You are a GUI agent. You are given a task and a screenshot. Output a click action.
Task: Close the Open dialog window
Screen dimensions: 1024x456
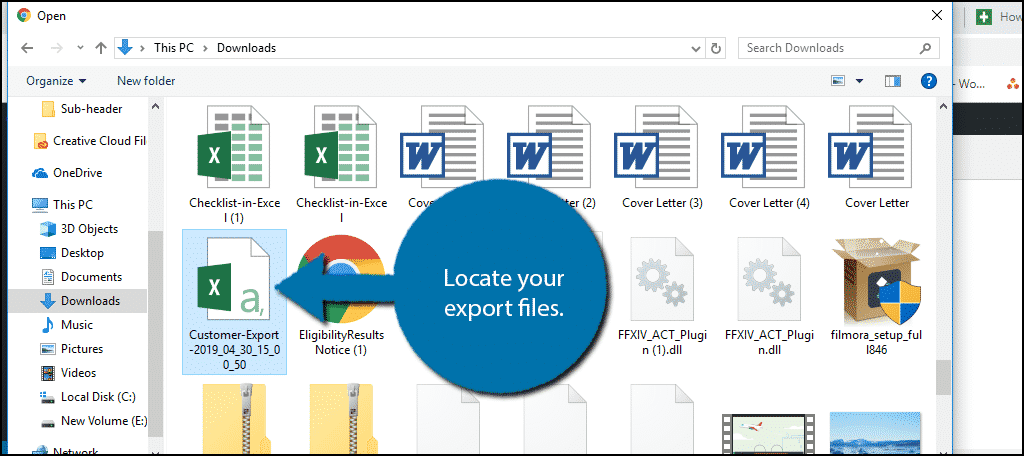pyautogui.click(x=936, y=15)
